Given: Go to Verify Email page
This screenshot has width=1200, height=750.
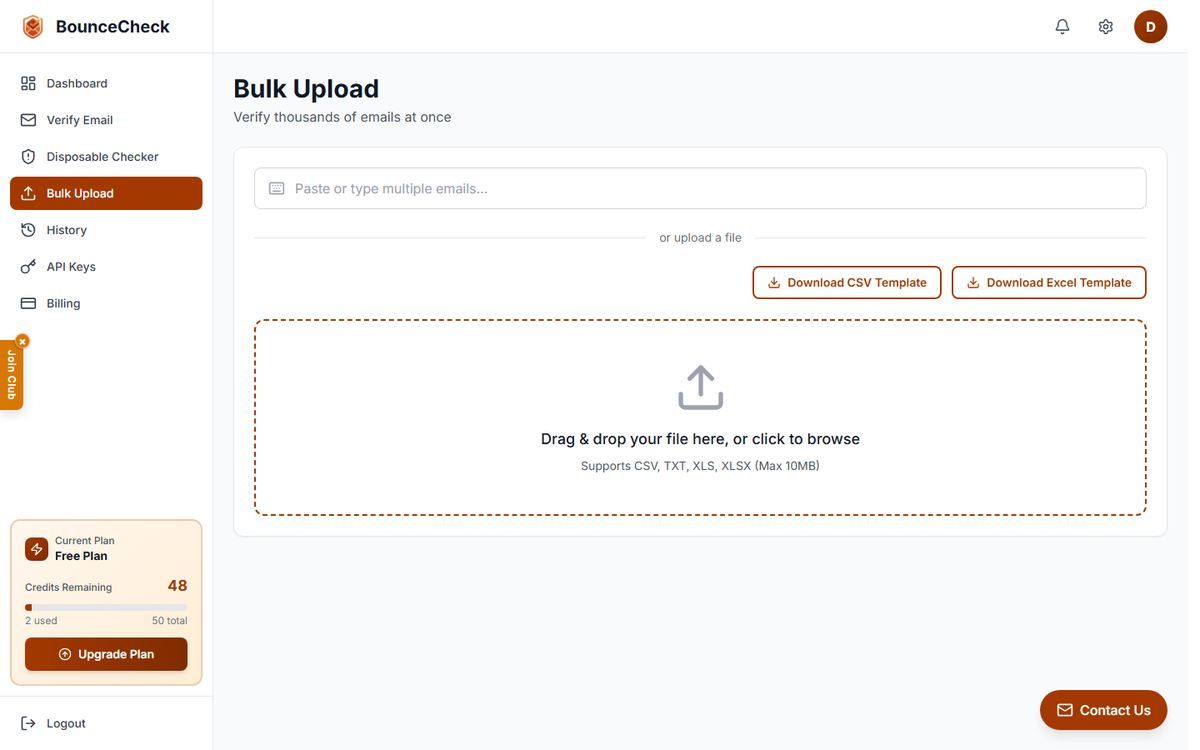Looking at the screenshot, I should pyautogui.click(x=106, y=120).
